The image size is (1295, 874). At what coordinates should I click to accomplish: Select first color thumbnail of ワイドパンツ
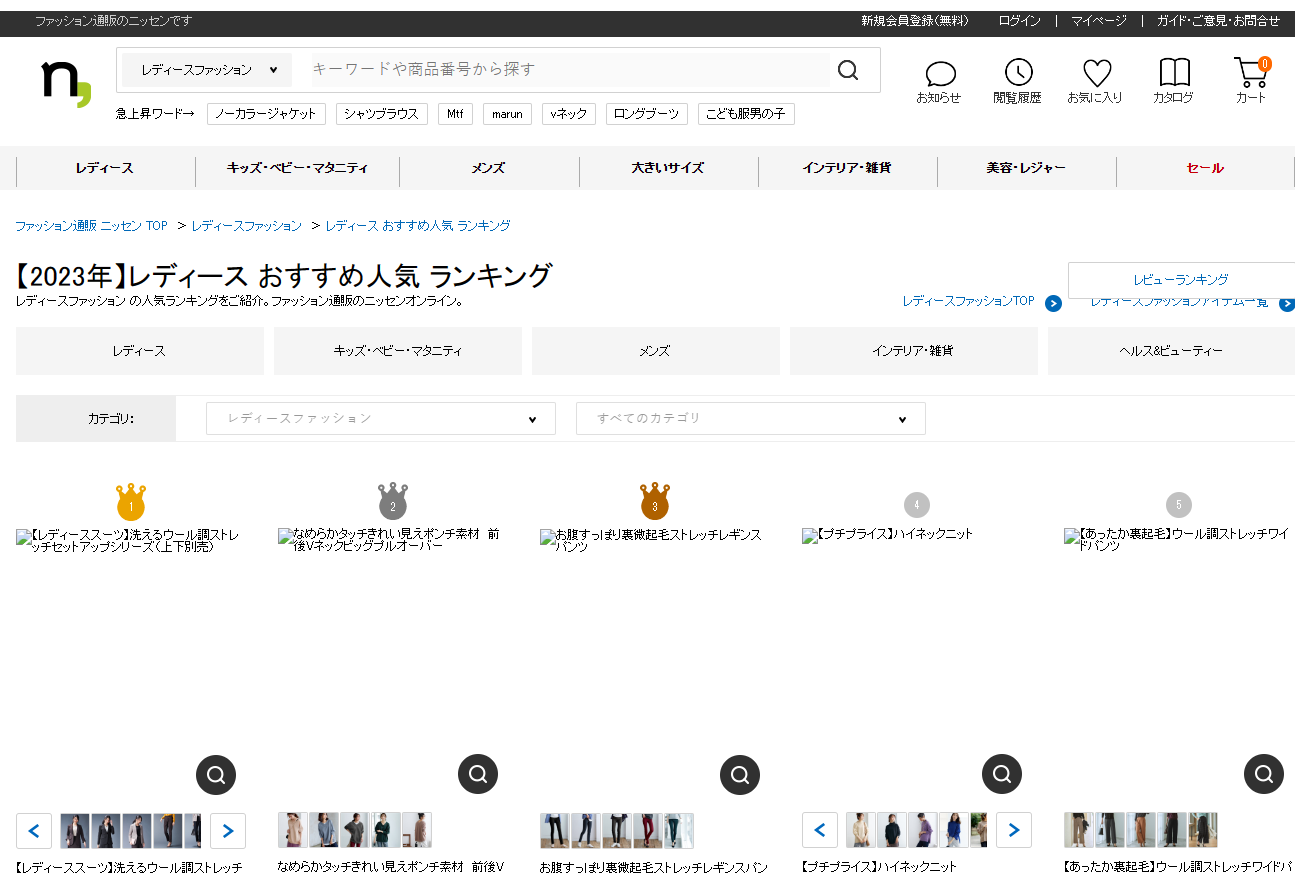tap(1078, 830)
